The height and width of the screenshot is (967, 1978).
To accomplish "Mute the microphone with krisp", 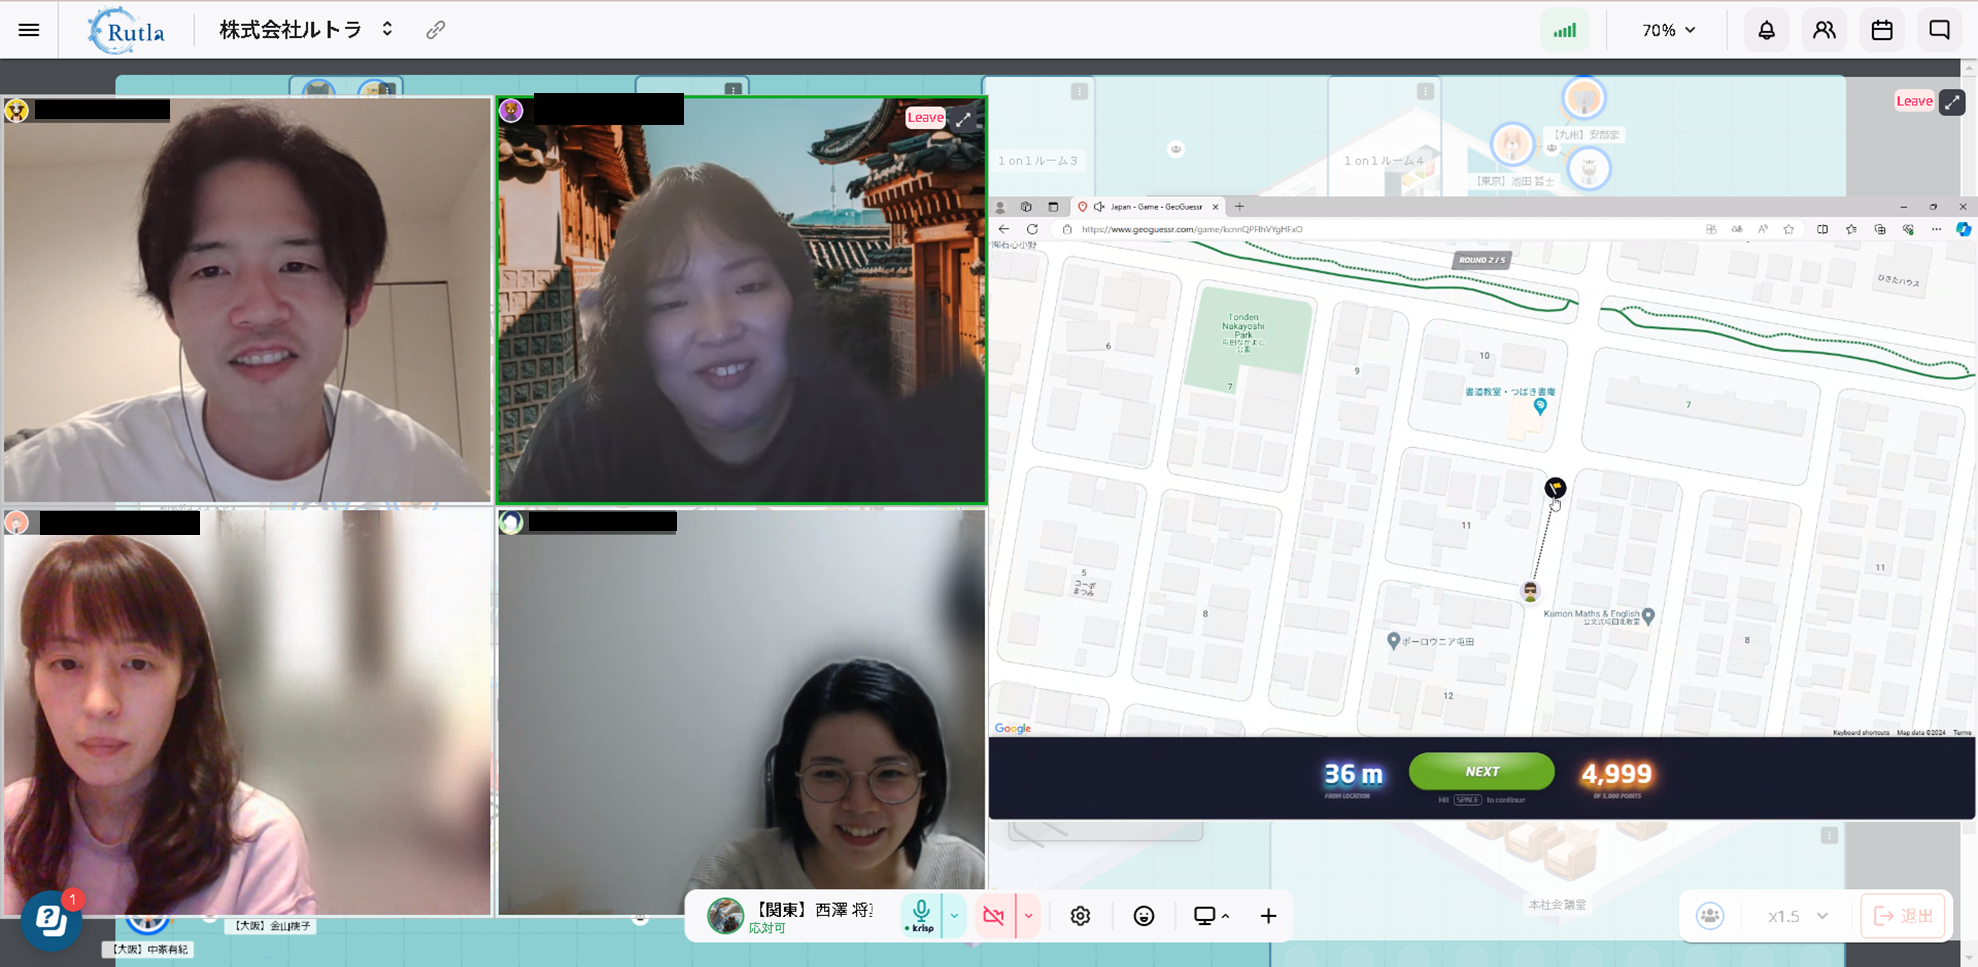I will 921,914.
